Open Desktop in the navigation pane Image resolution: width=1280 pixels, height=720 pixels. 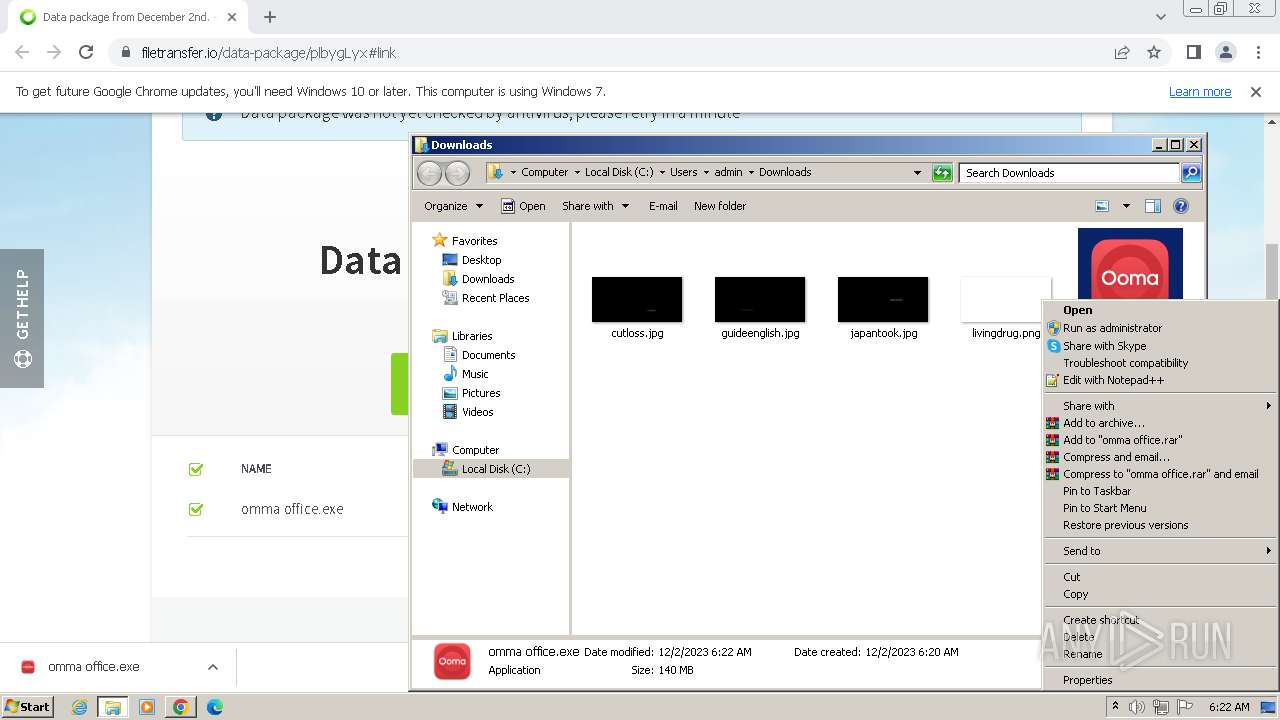point(481,260)
